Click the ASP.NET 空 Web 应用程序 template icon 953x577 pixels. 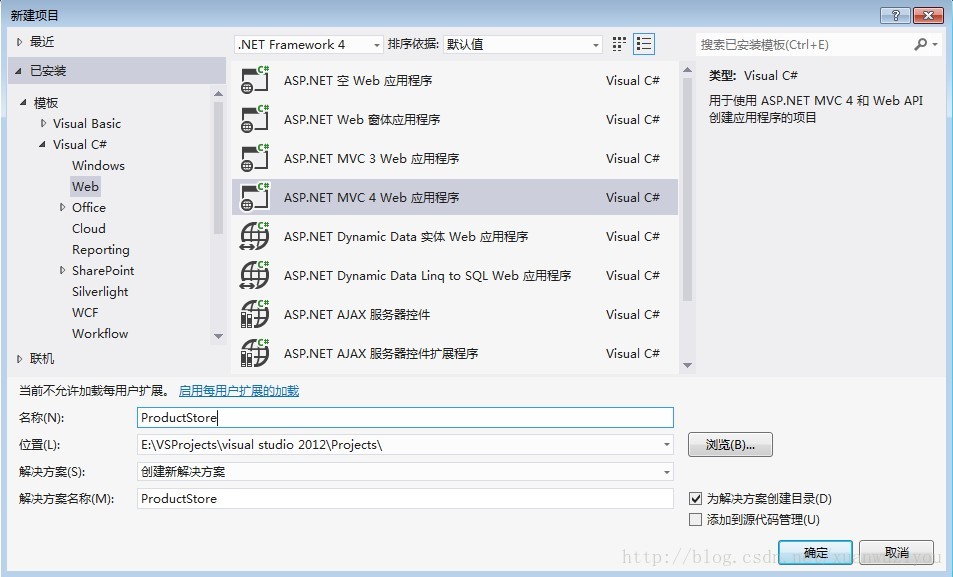point(255,80)
